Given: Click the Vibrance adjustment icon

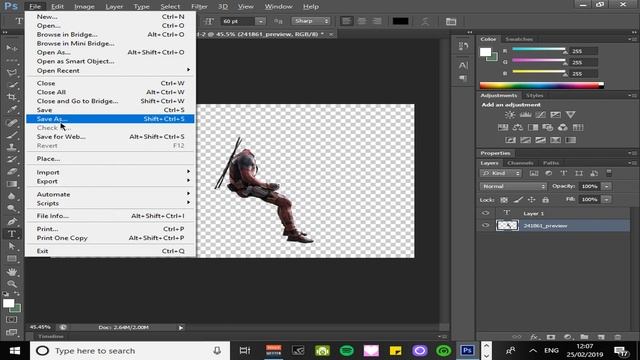Looking at the screenshot, I should pos(571,115).
